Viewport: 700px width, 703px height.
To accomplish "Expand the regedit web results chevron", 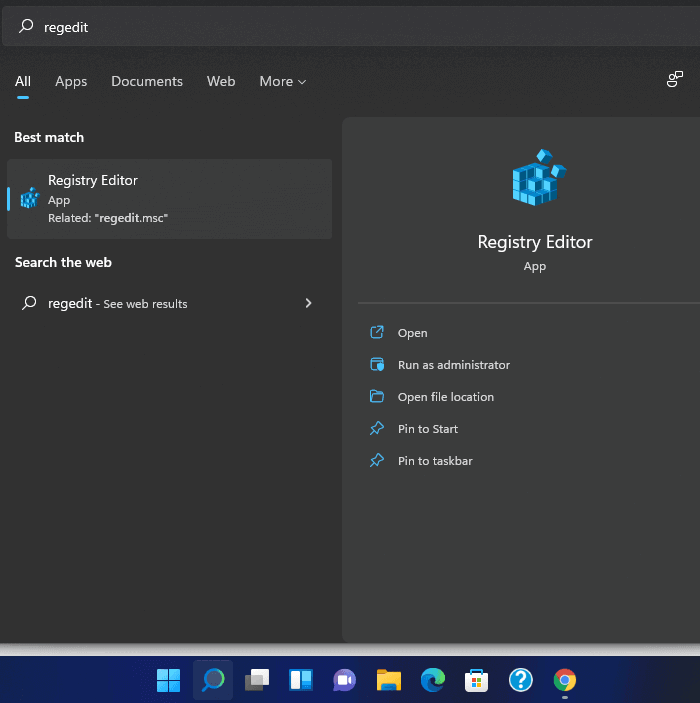I will (308, 303).
